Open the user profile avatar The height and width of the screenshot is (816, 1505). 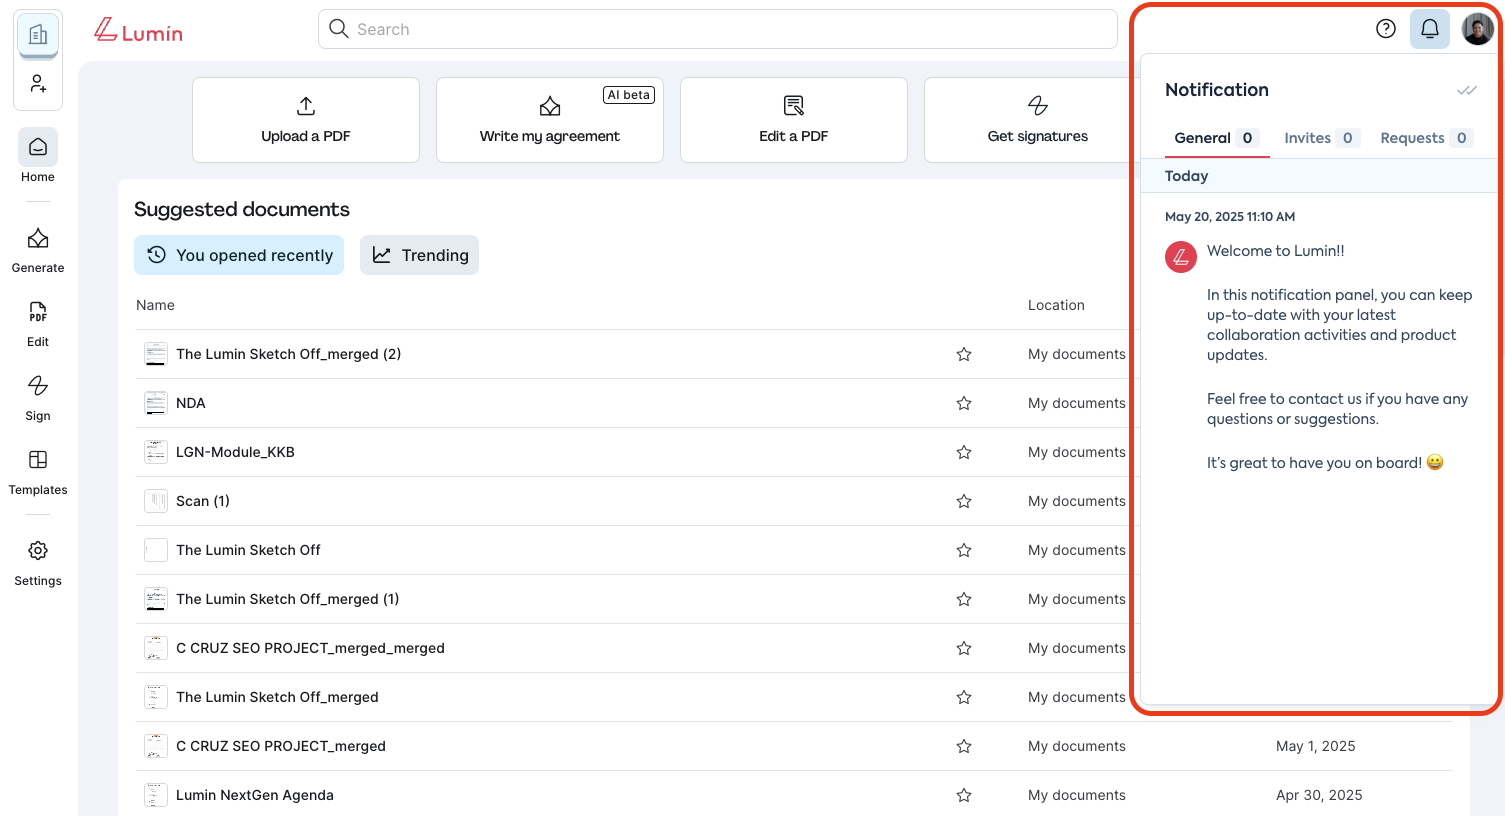point(1478,29)
